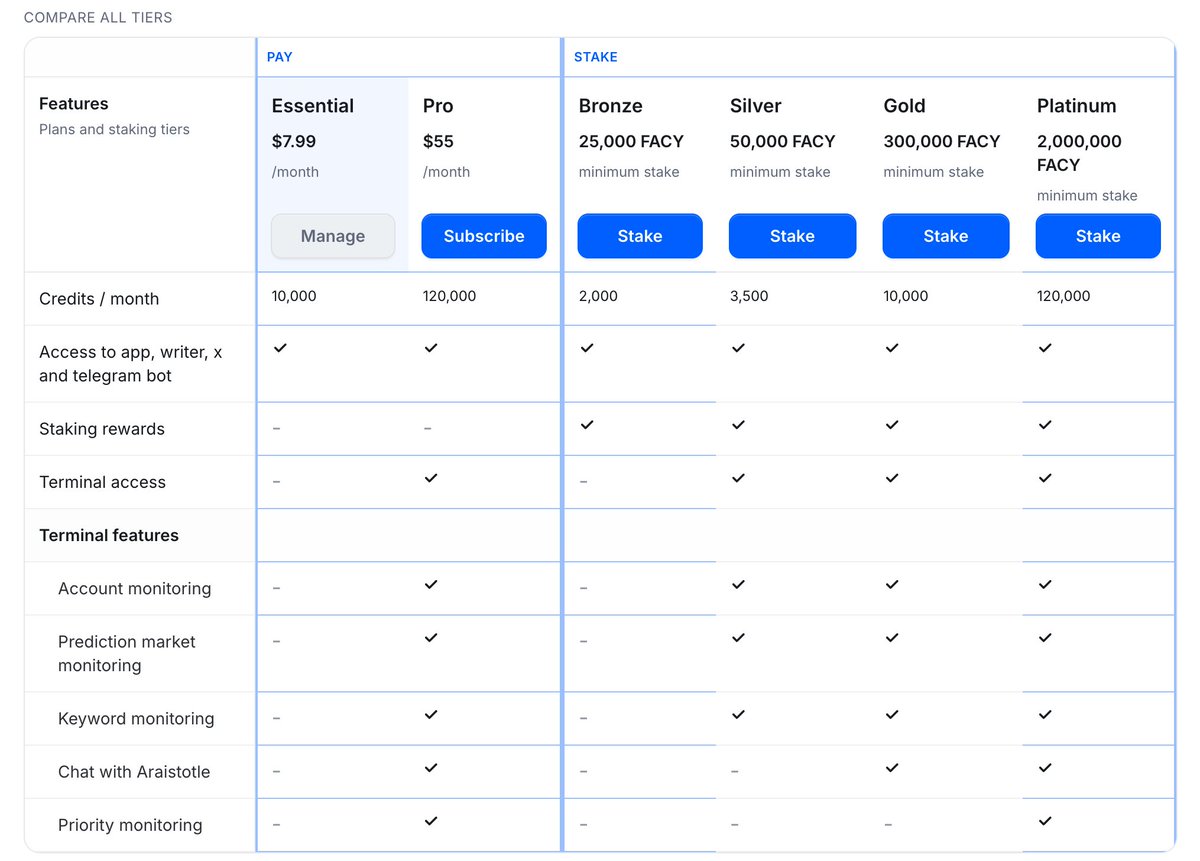Click Silver checkmark in Account monitoring row

coord(738,584)
